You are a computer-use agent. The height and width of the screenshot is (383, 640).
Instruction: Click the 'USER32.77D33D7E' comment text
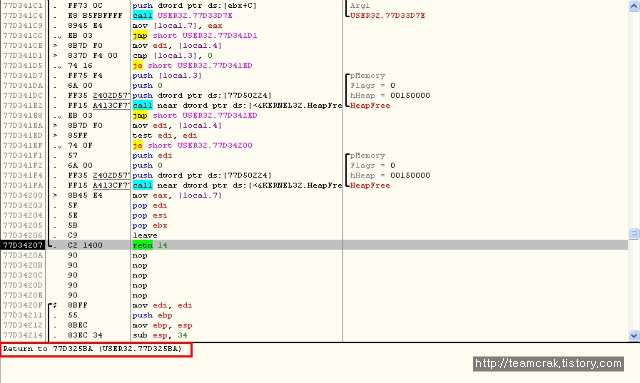tap(387, 16)
